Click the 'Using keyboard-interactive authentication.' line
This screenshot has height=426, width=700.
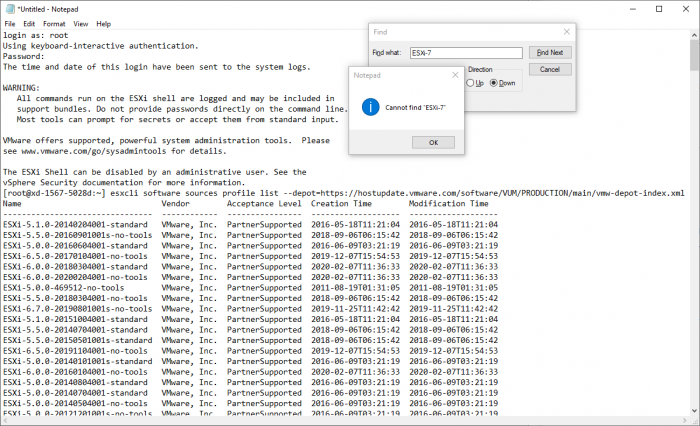pyautogui.click(x=100, y=46)
